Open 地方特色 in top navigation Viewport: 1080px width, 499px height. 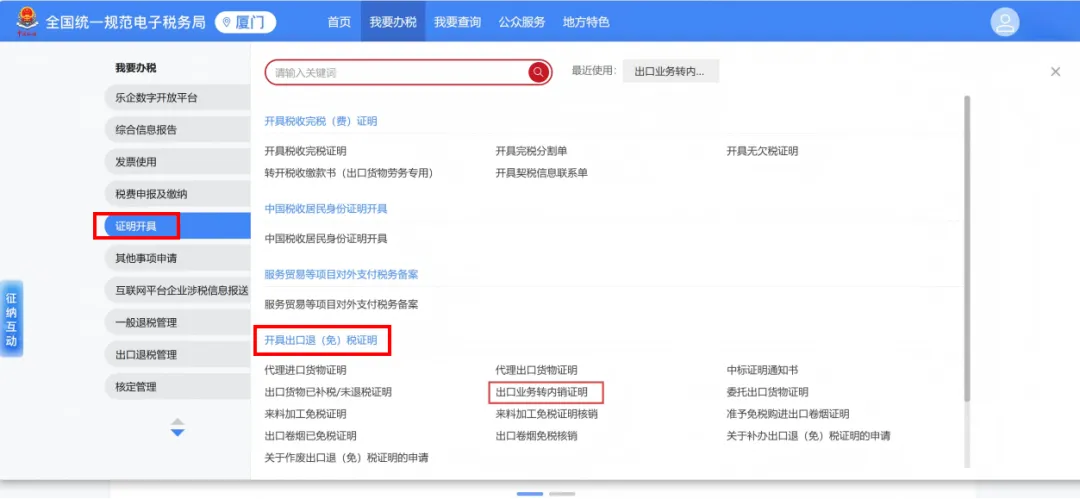point(586,22)
